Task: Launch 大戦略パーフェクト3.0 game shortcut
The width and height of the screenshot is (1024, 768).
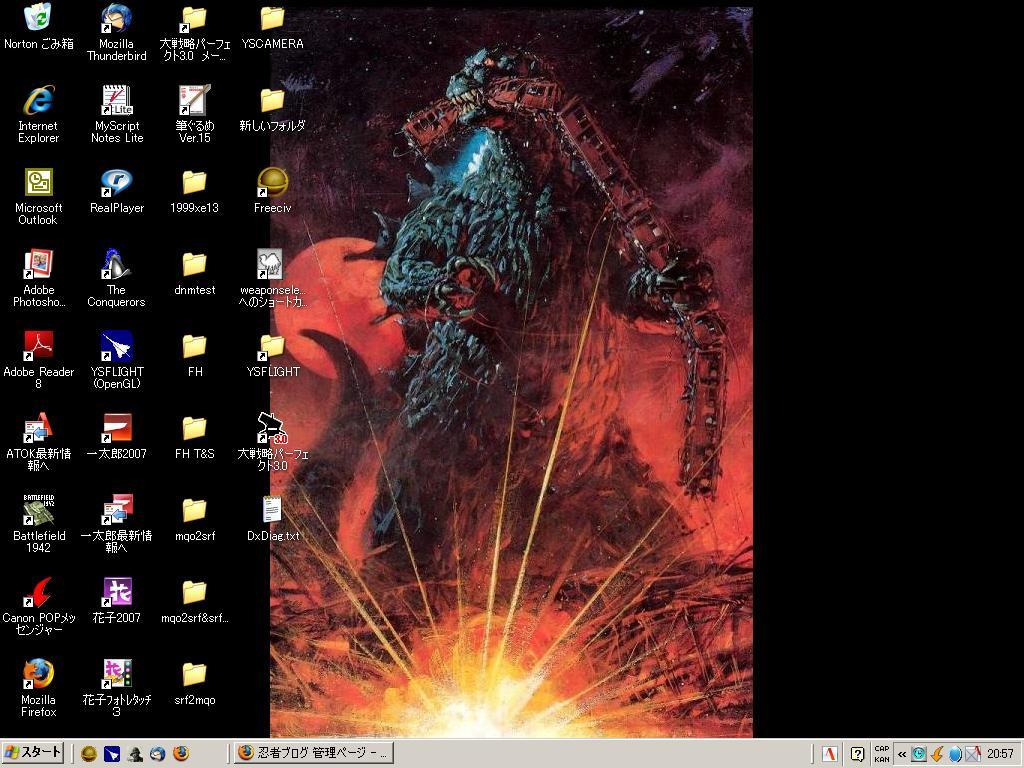Action: point(272,443)
